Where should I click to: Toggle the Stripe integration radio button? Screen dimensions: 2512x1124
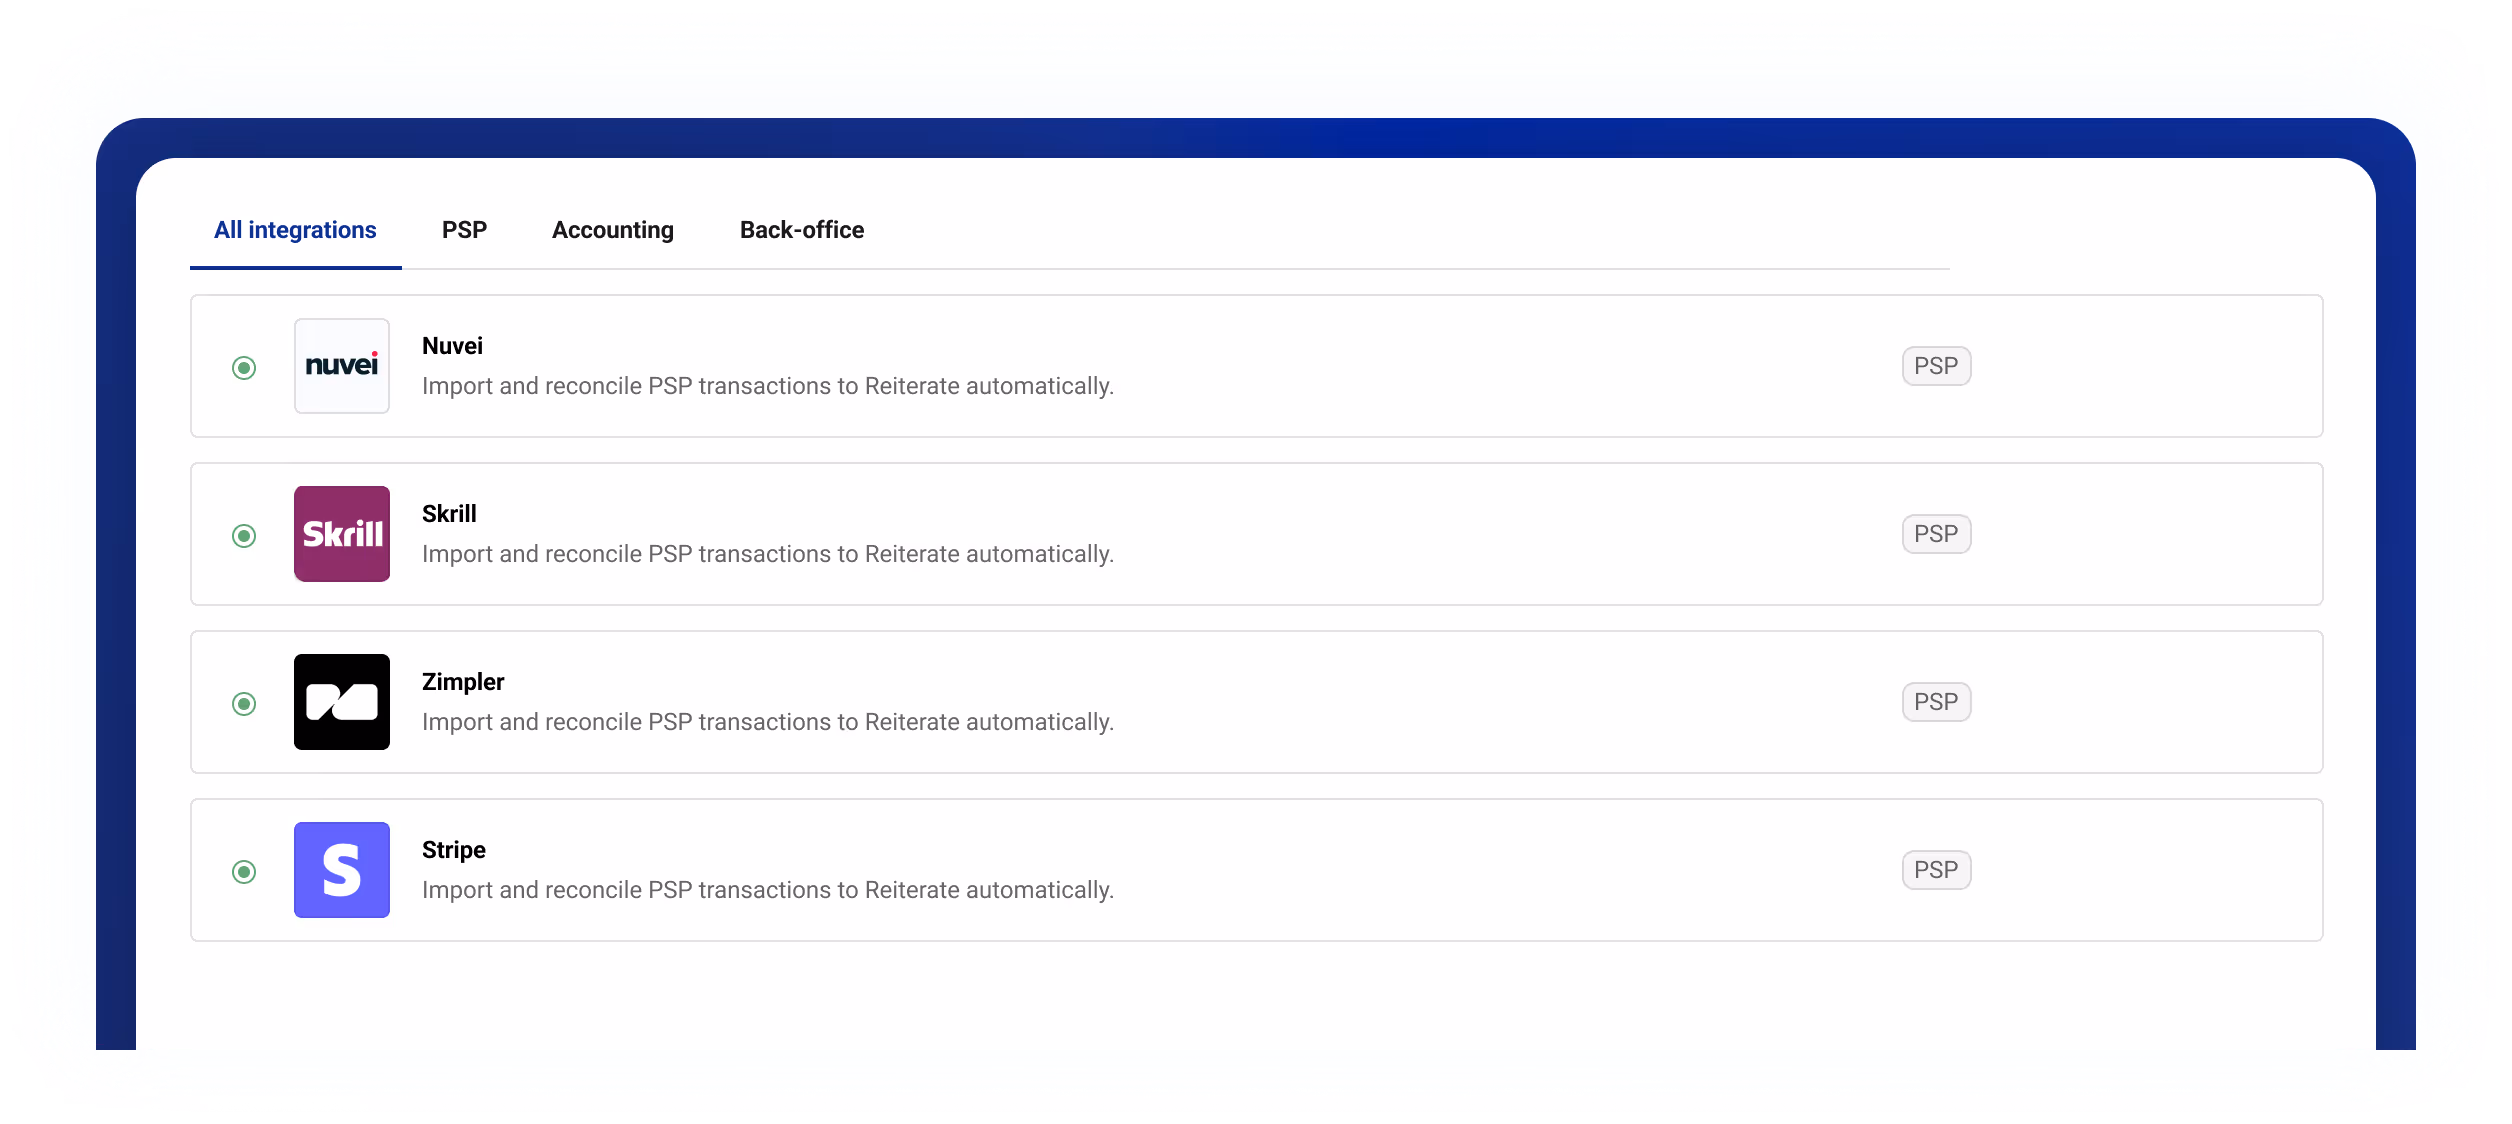tap(245, 871)
